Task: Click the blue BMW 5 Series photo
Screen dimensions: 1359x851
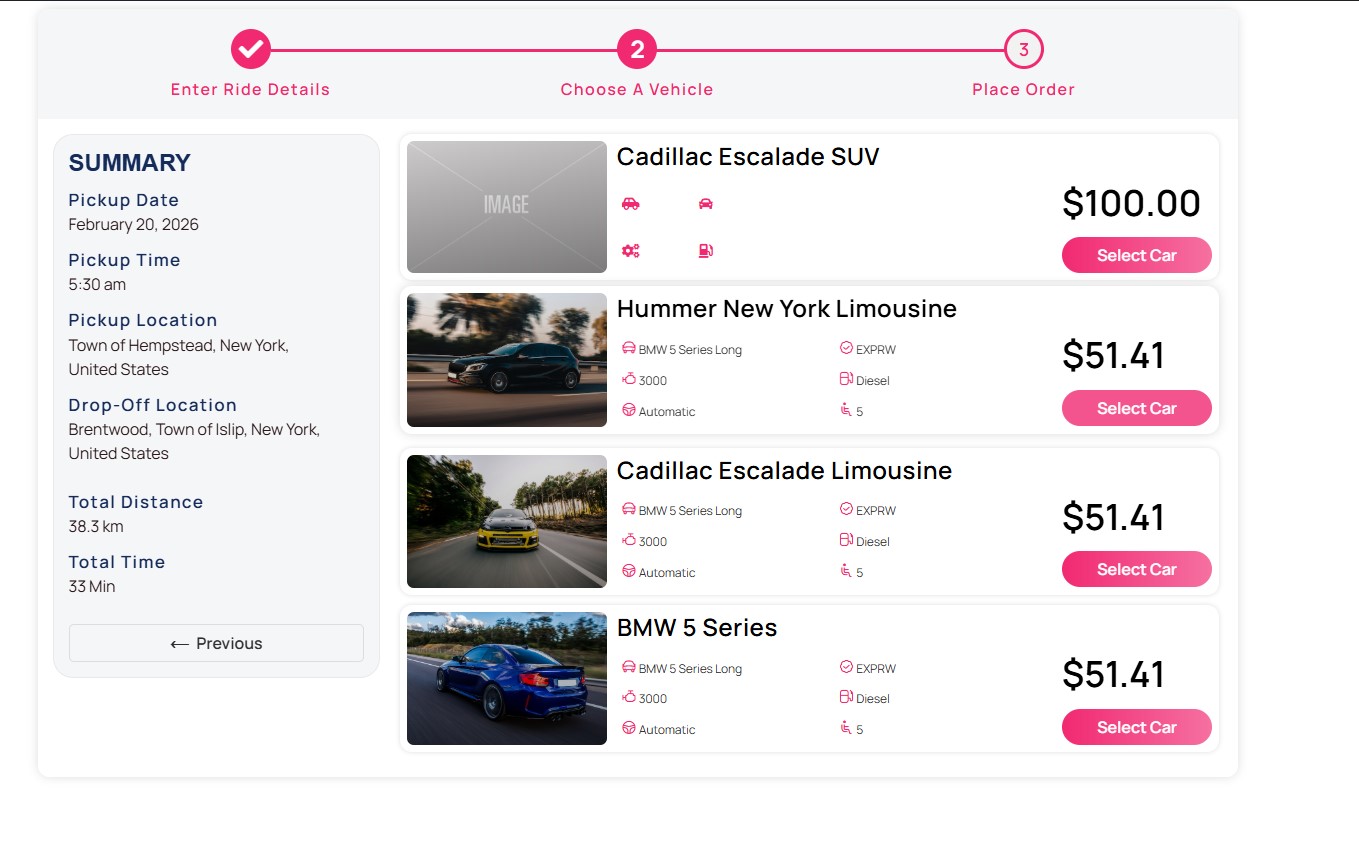Action: click(x=506, y=678)
